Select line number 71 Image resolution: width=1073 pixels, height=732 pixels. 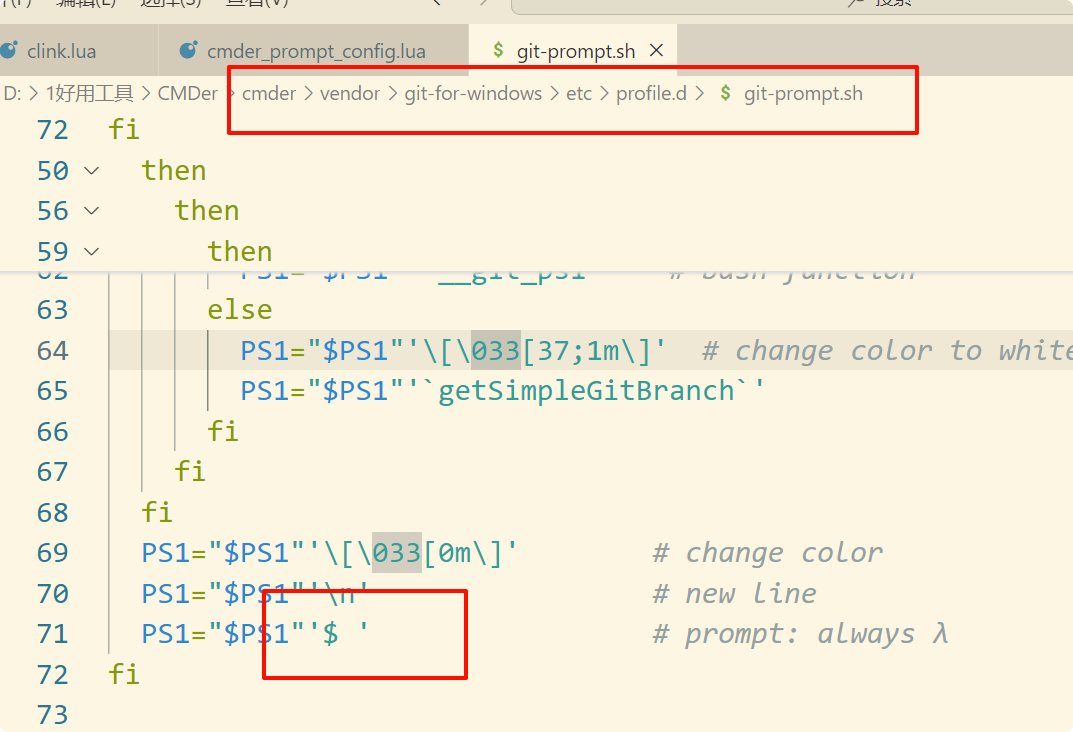tap(53, 634)
